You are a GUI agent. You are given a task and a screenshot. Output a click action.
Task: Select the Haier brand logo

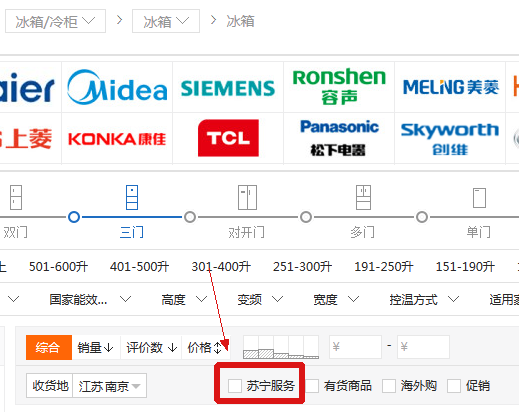tap(27, 89)
